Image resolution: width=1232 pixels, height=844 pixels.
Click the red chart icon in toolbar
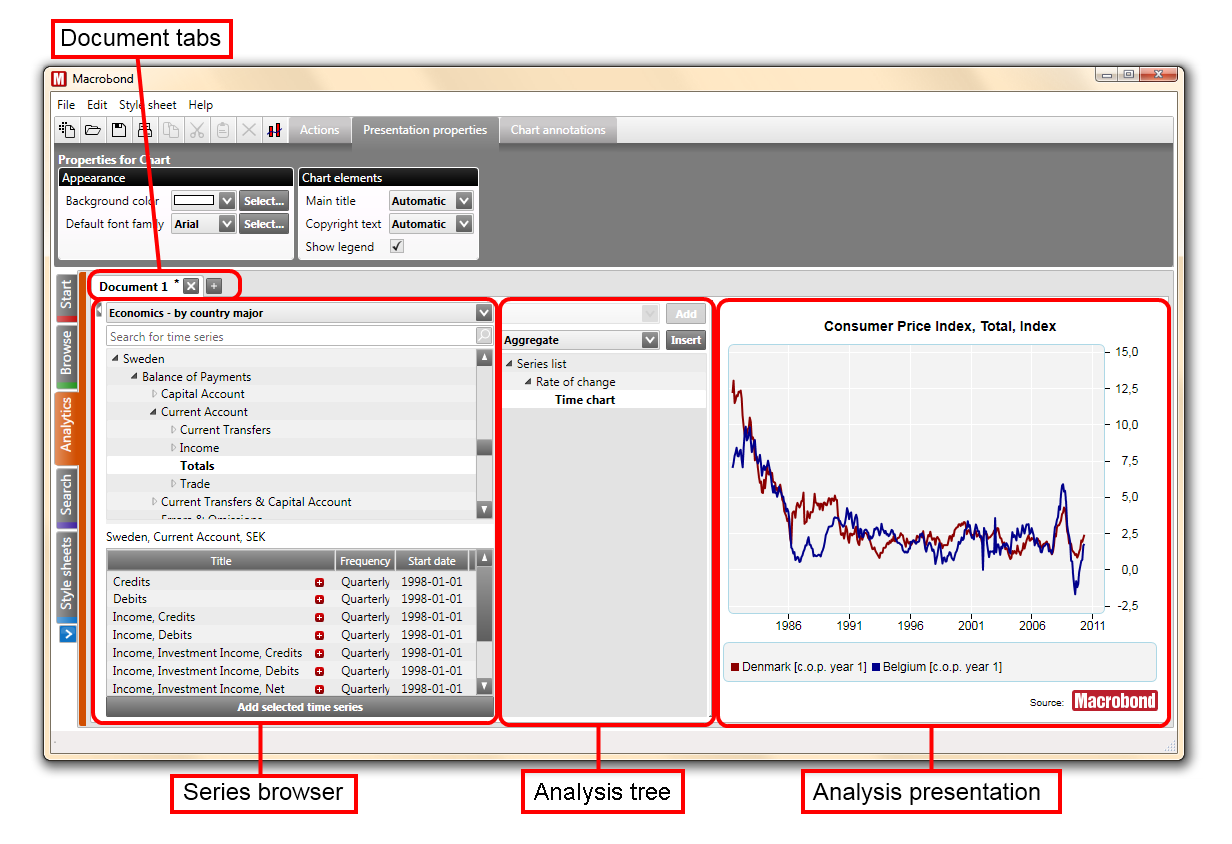point(274,130)
